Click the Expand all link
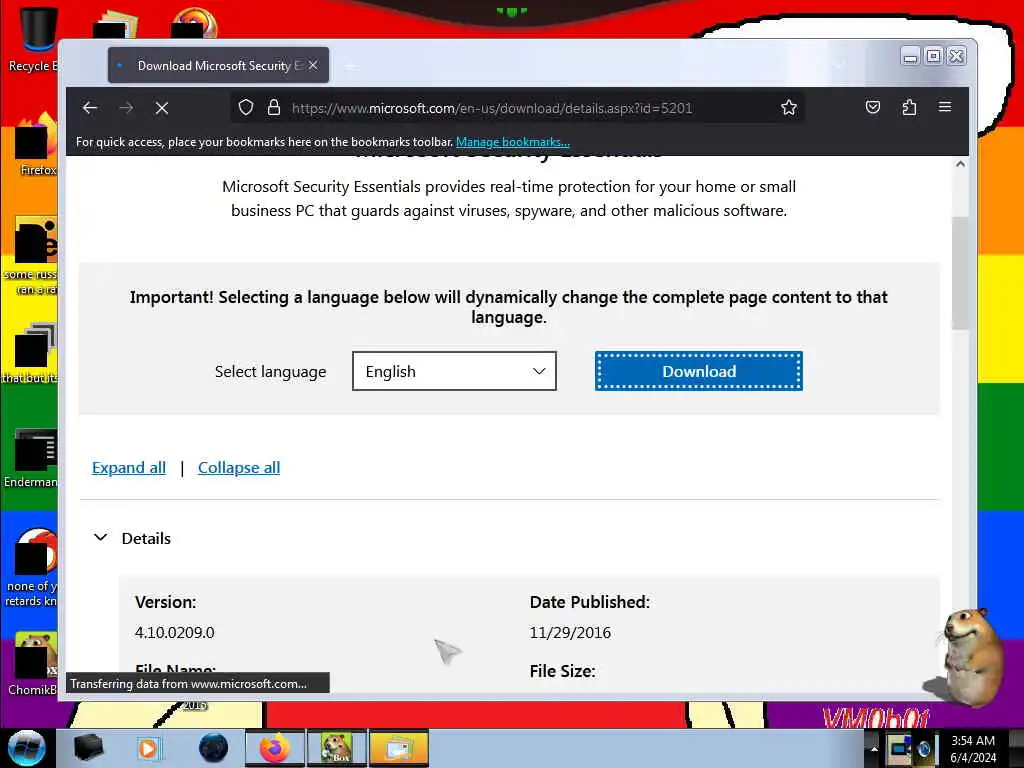The height and width of the screenshot is (768, 1024). [x=129, y=468]
